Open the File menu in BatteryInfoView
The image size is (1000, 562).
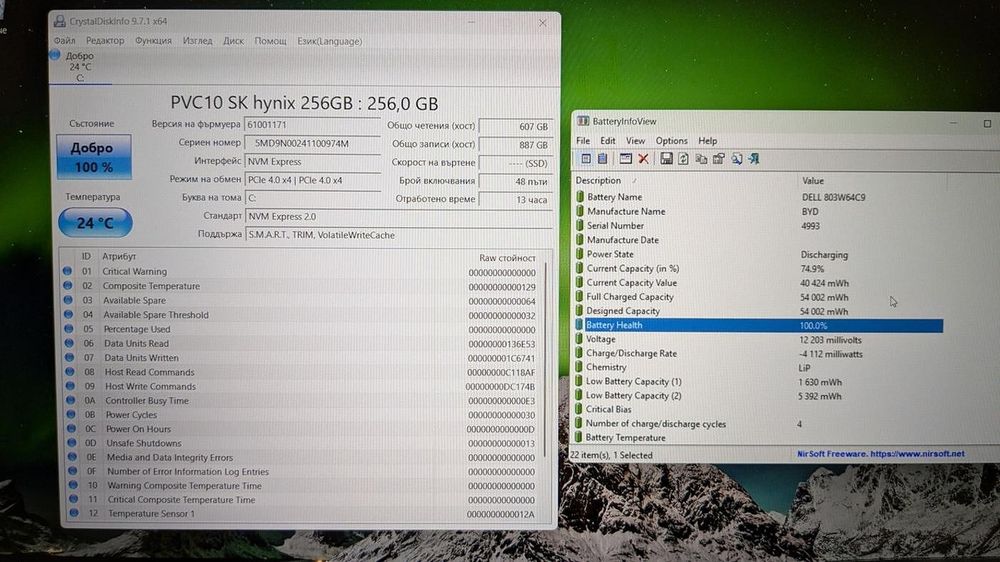[x=583, y=140]
